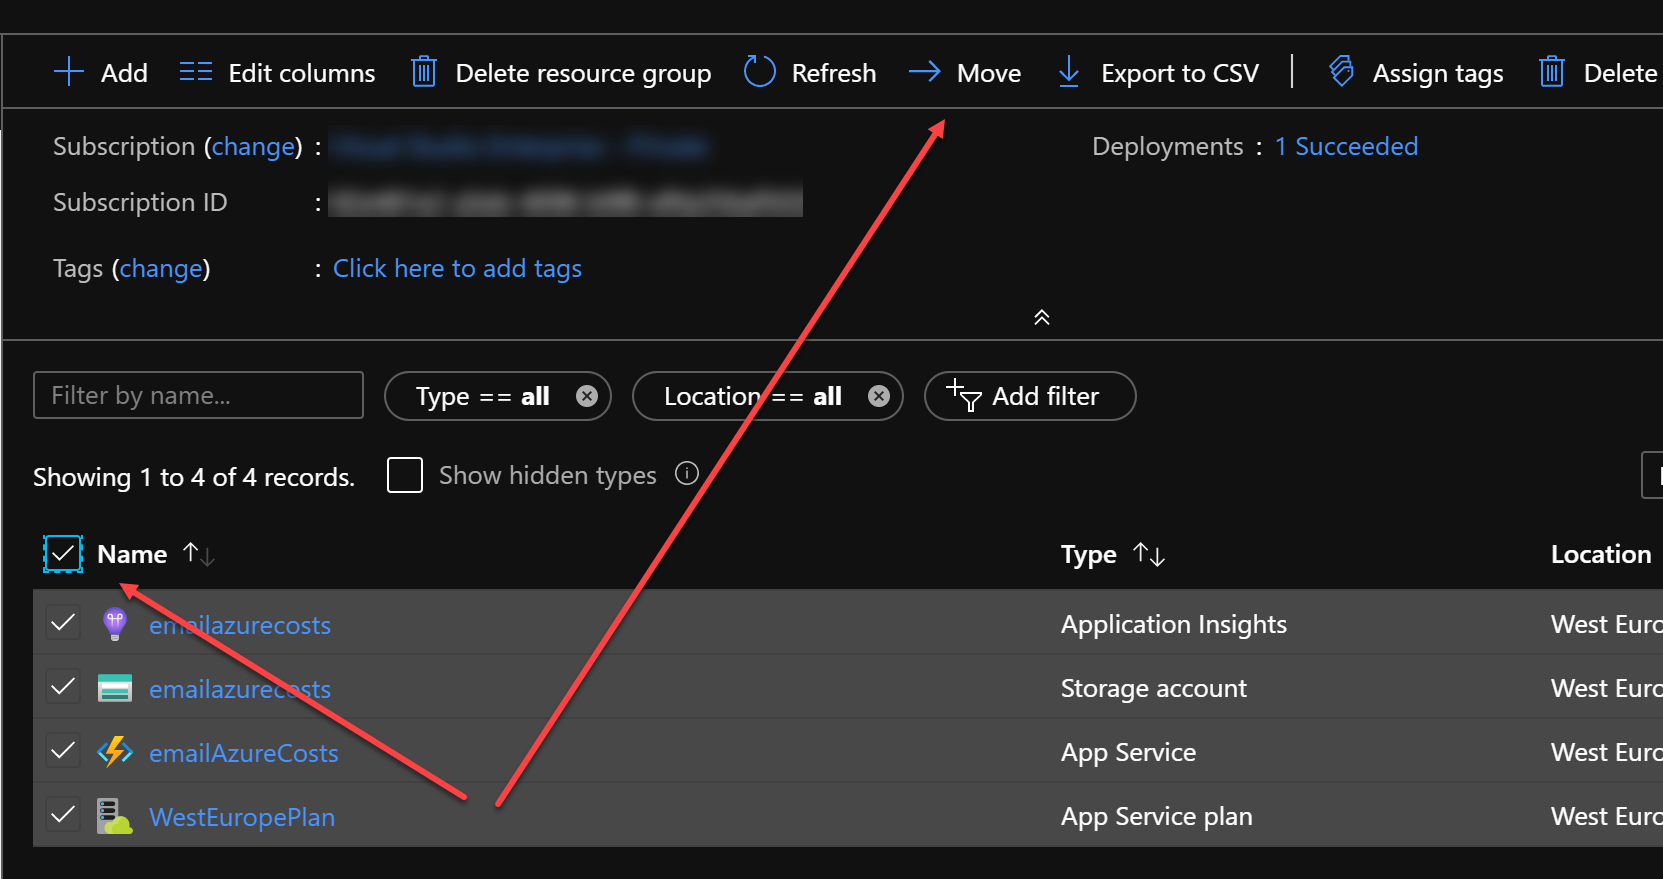Click the Add plus icon
The image size is (1663, 879).
pyautogui.click(x=68, y=73)
